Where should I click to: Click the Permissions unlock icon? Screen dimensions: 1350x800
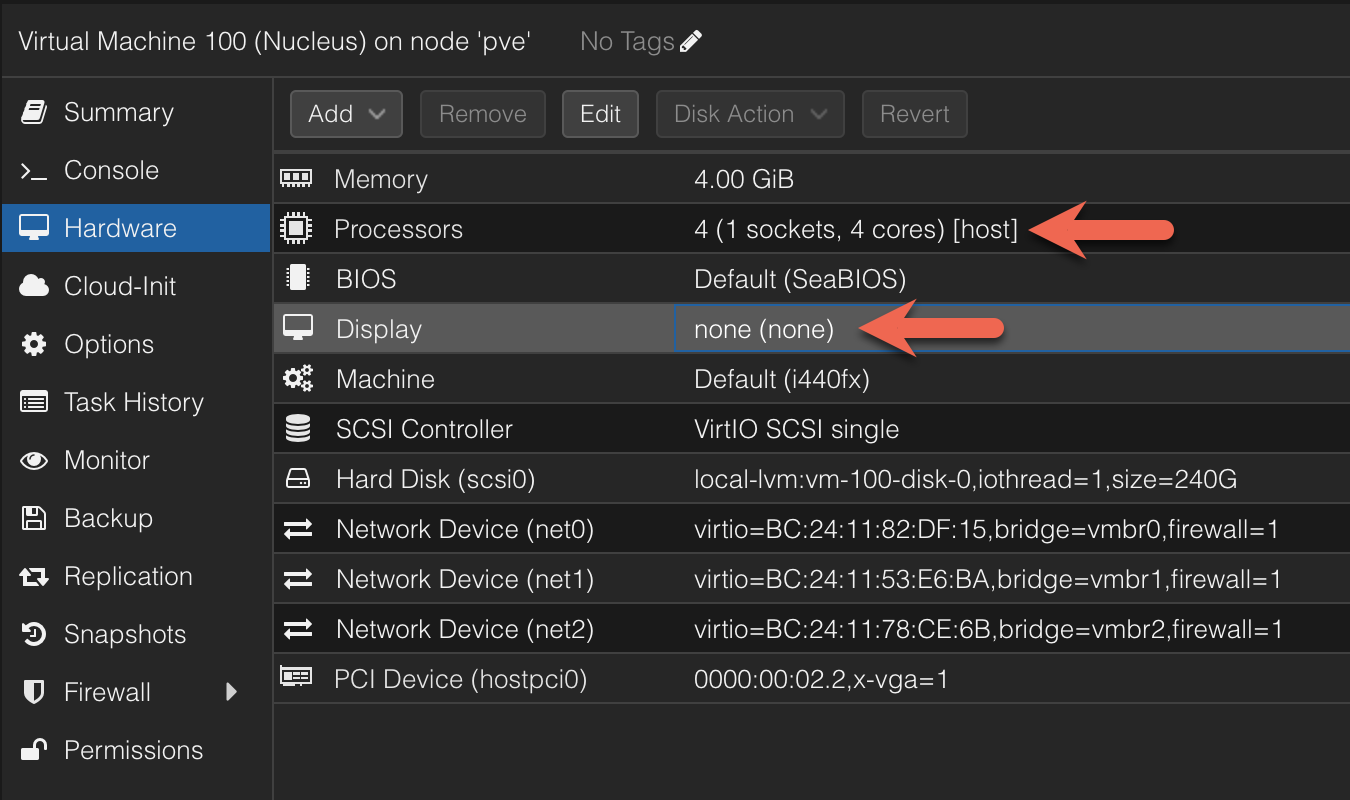click(x=34, y=749)
